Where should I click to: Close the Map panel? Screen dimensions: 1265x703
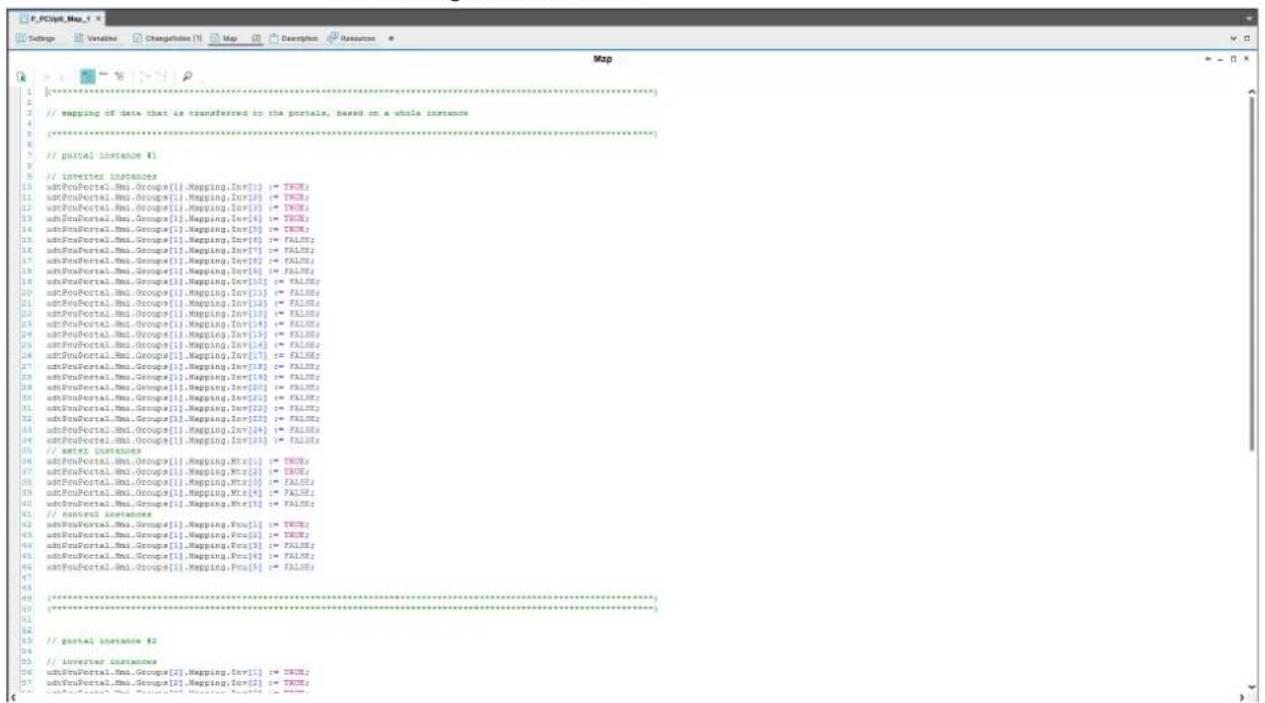1246,59
